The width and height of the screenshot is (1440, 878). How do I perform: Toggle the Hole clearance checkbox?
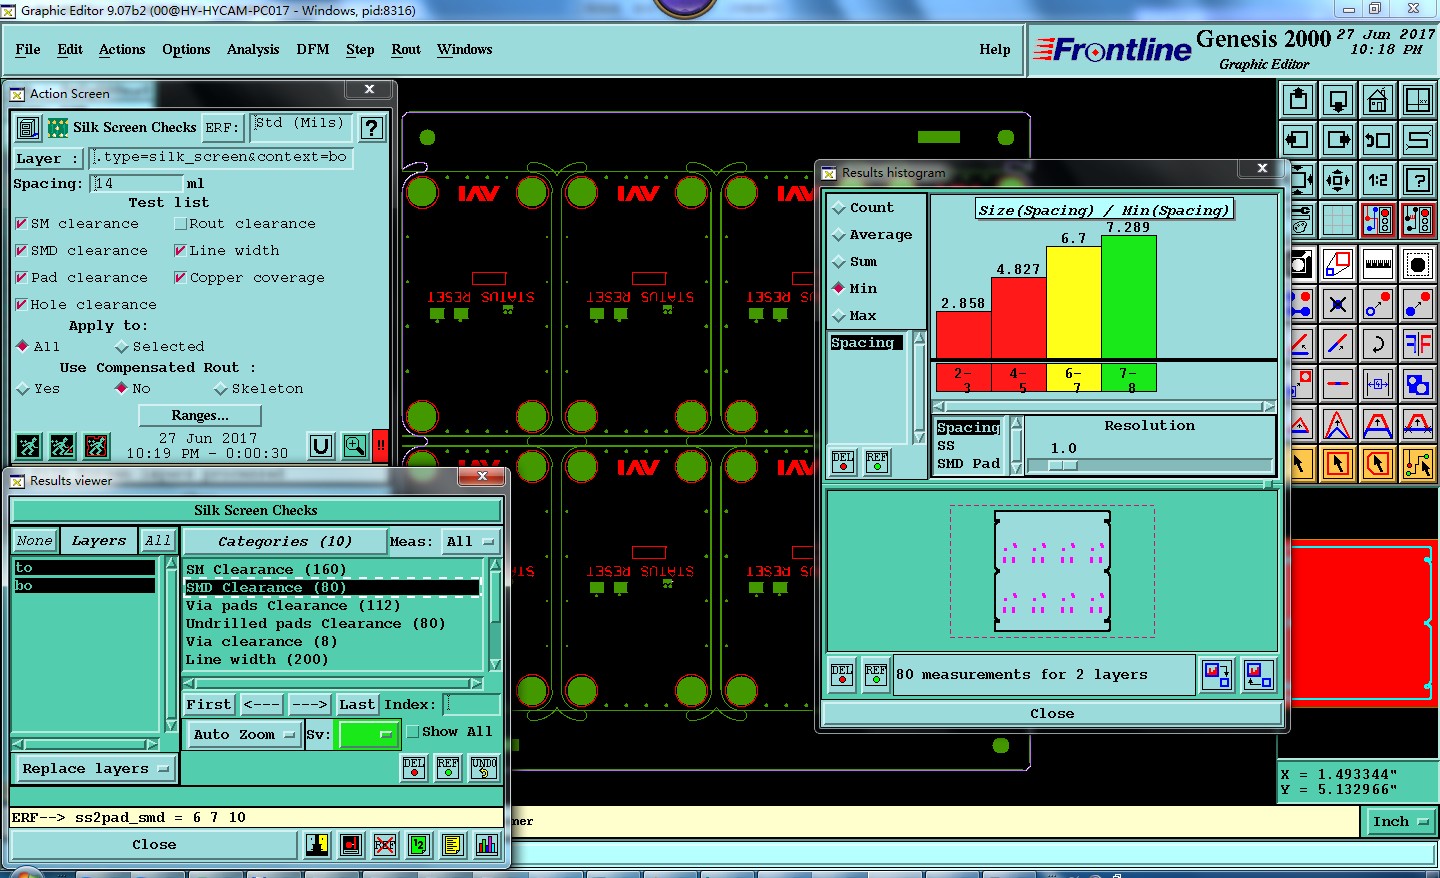[21, 304]
